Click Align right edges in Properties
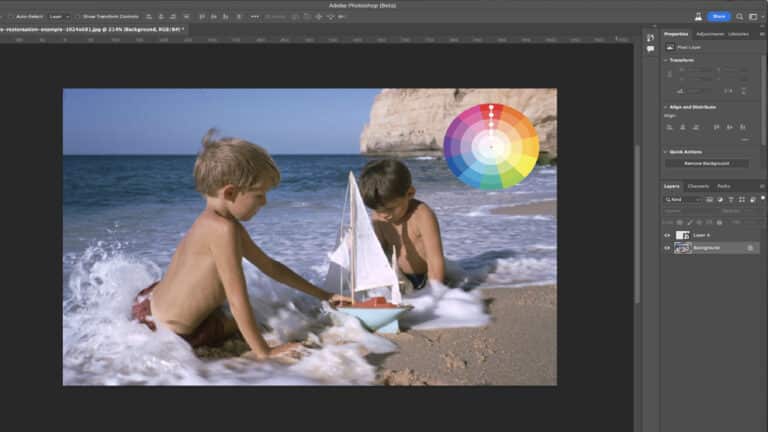Viewport: 768px width, 432px height. tap(696, 127)
